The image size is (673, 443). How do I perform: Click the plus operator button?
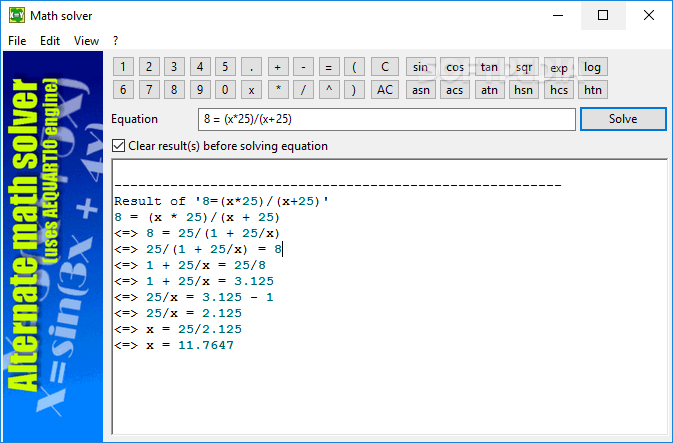click(x=278, y=67)
